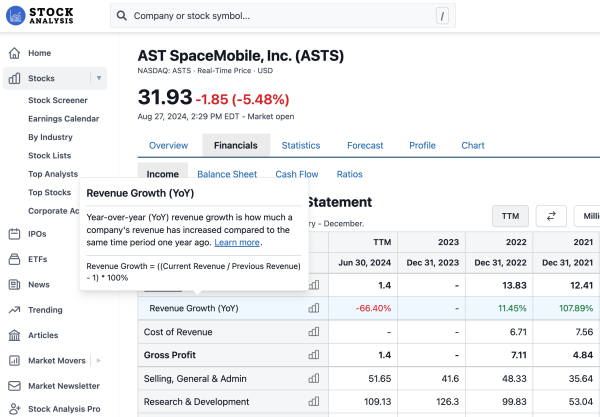Image resolution: width=600 pixels, height=417 pixels.
Task: View chart for Research & Development row
Action: (x=314, y=402)
